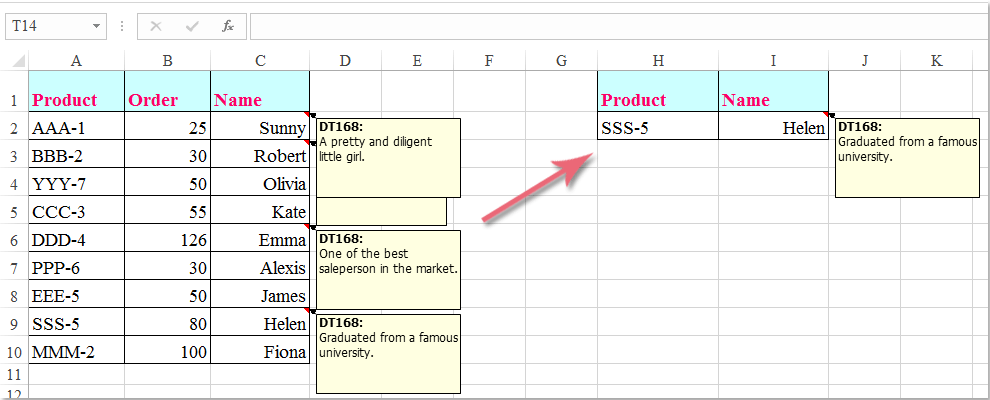Select column A header

pyautogui.click(x=76, y=61)
